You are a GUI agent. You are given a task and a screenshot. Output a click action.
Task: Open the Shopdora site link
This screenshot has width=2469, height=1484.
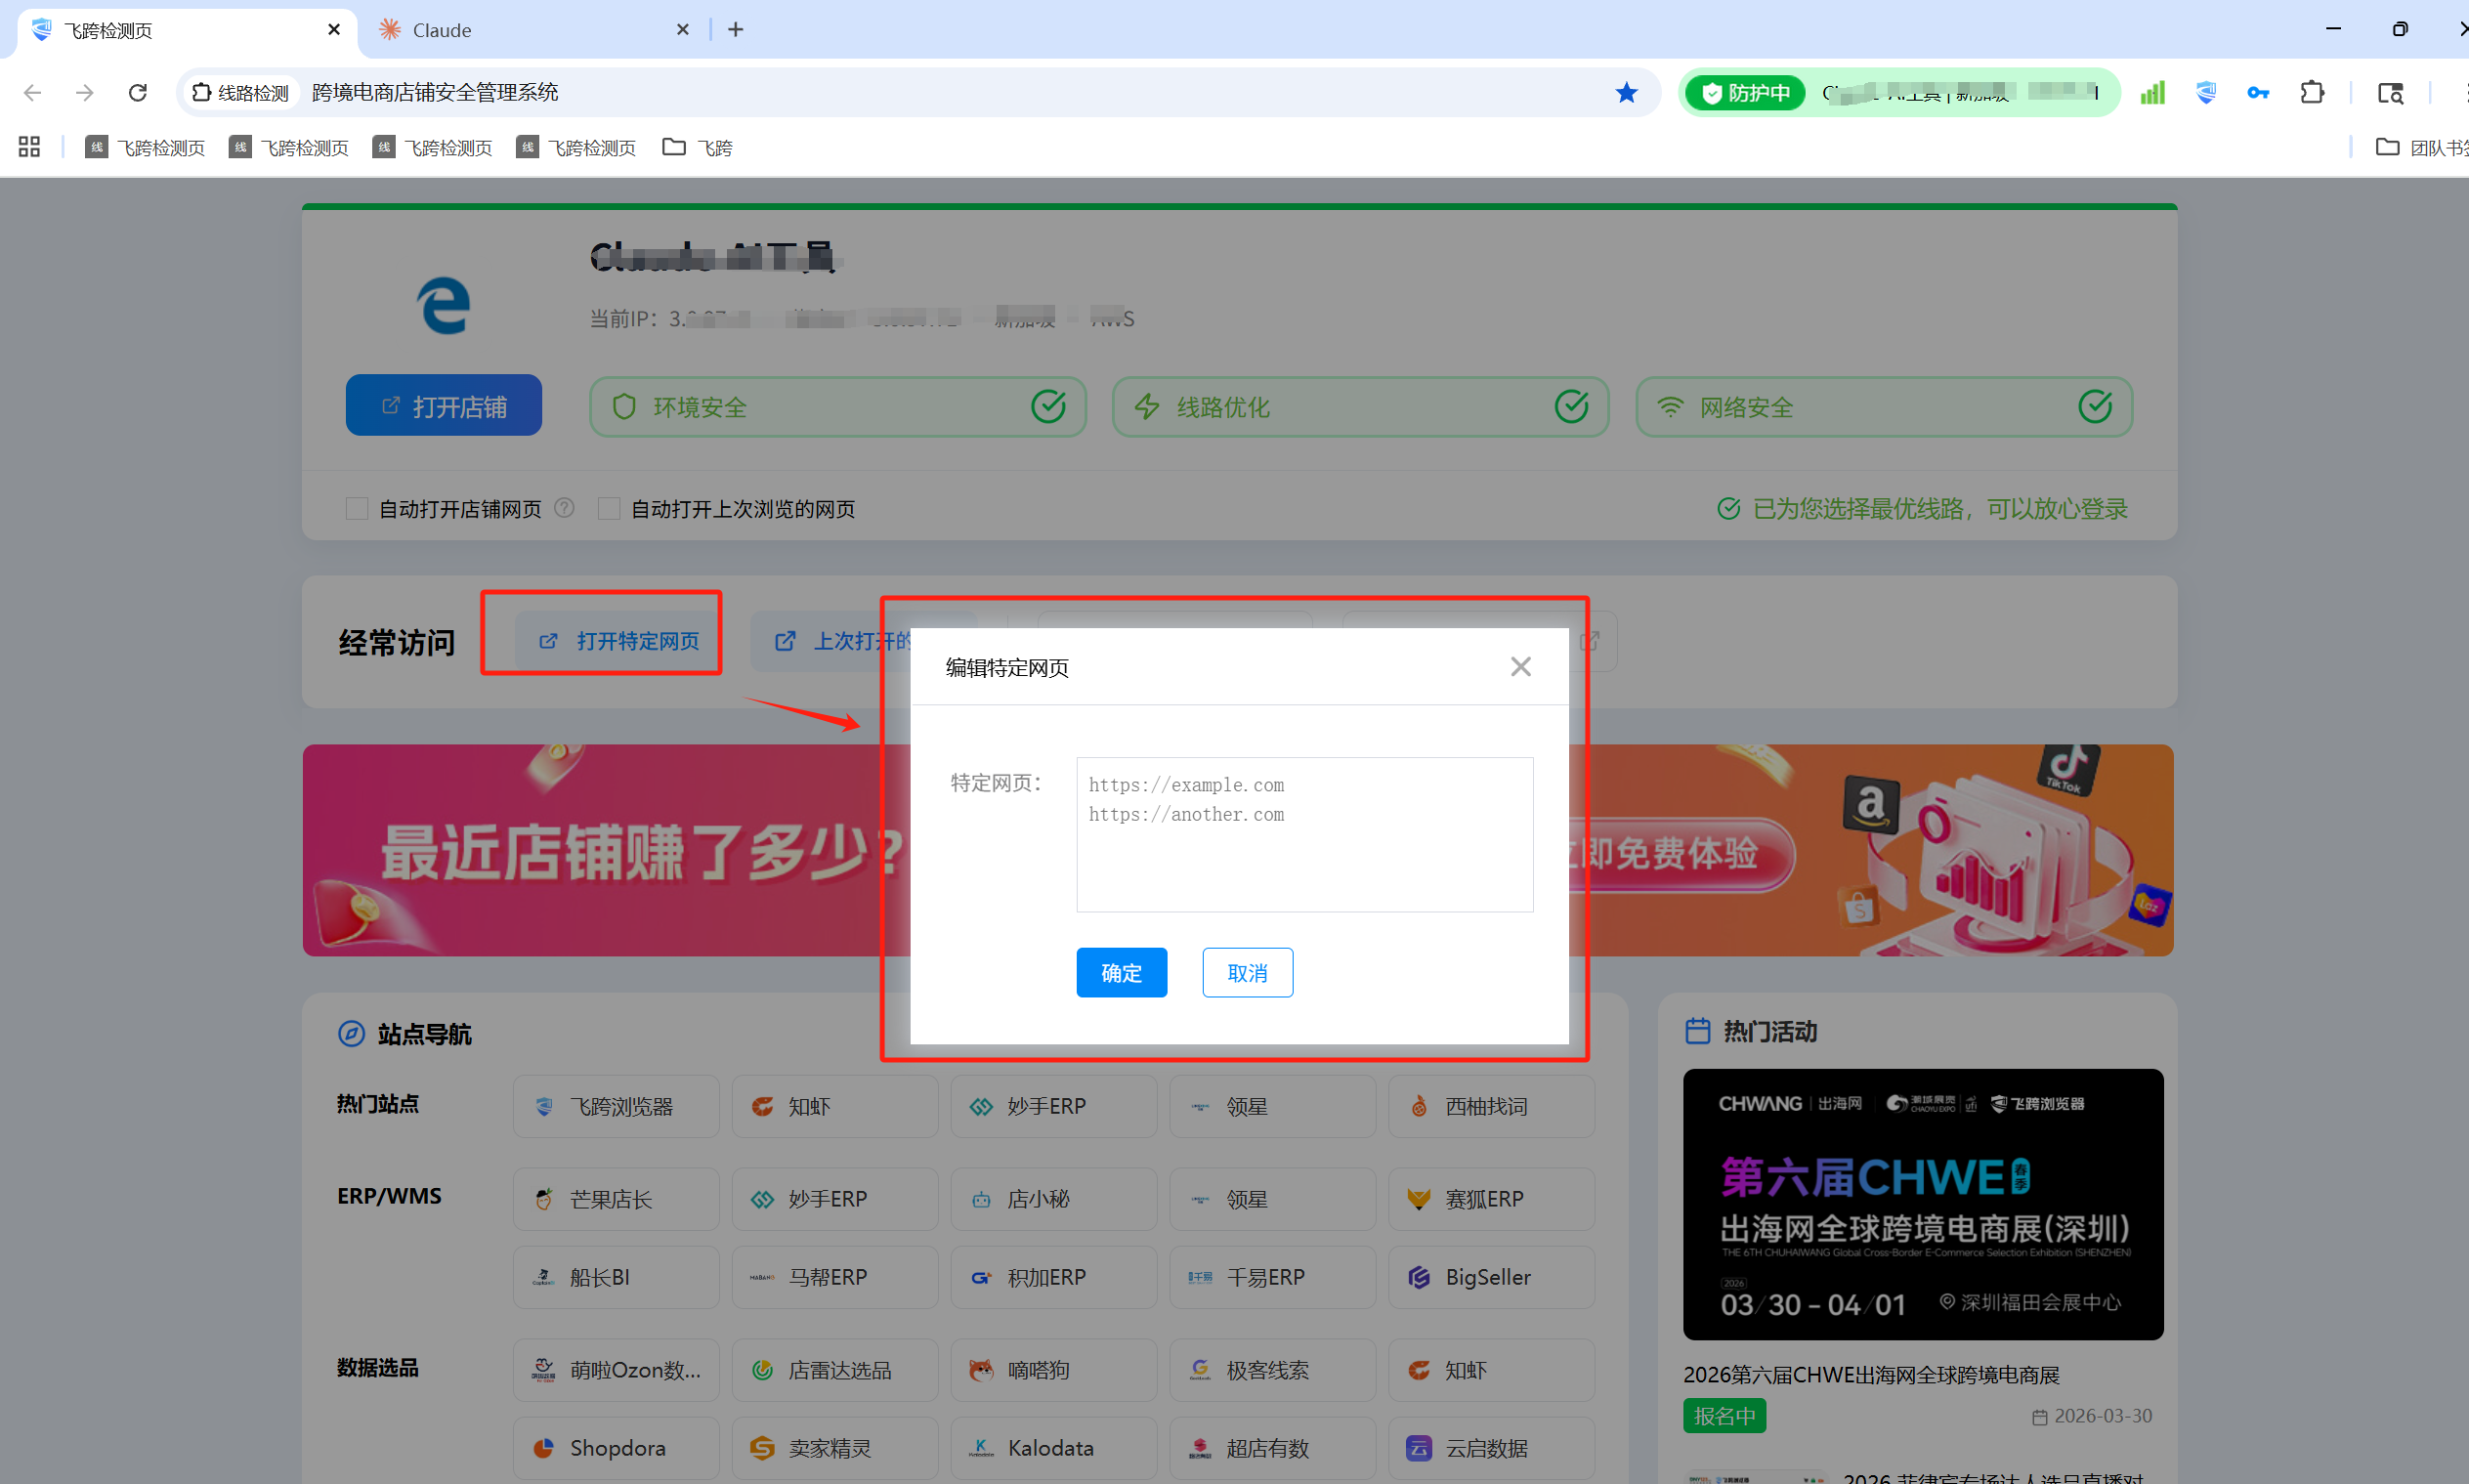coord(616,1448)
